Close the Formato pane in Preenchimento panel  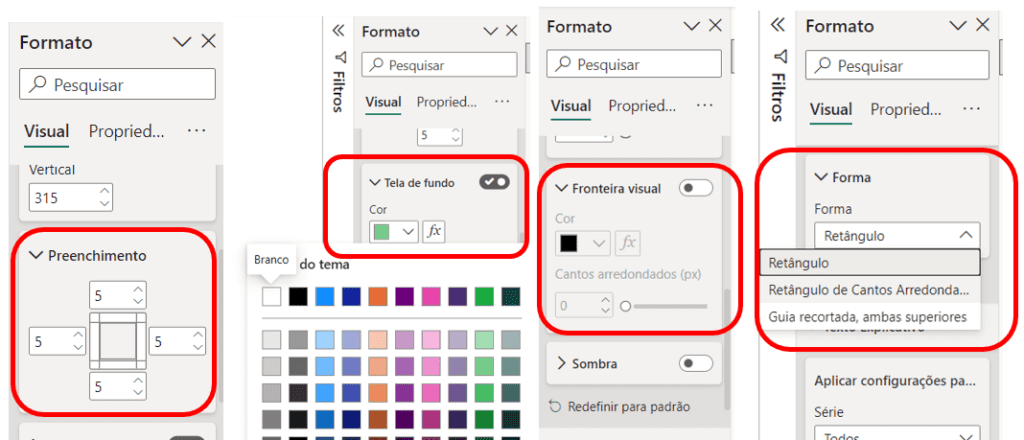pyautogui.click(x=208, y=42)
